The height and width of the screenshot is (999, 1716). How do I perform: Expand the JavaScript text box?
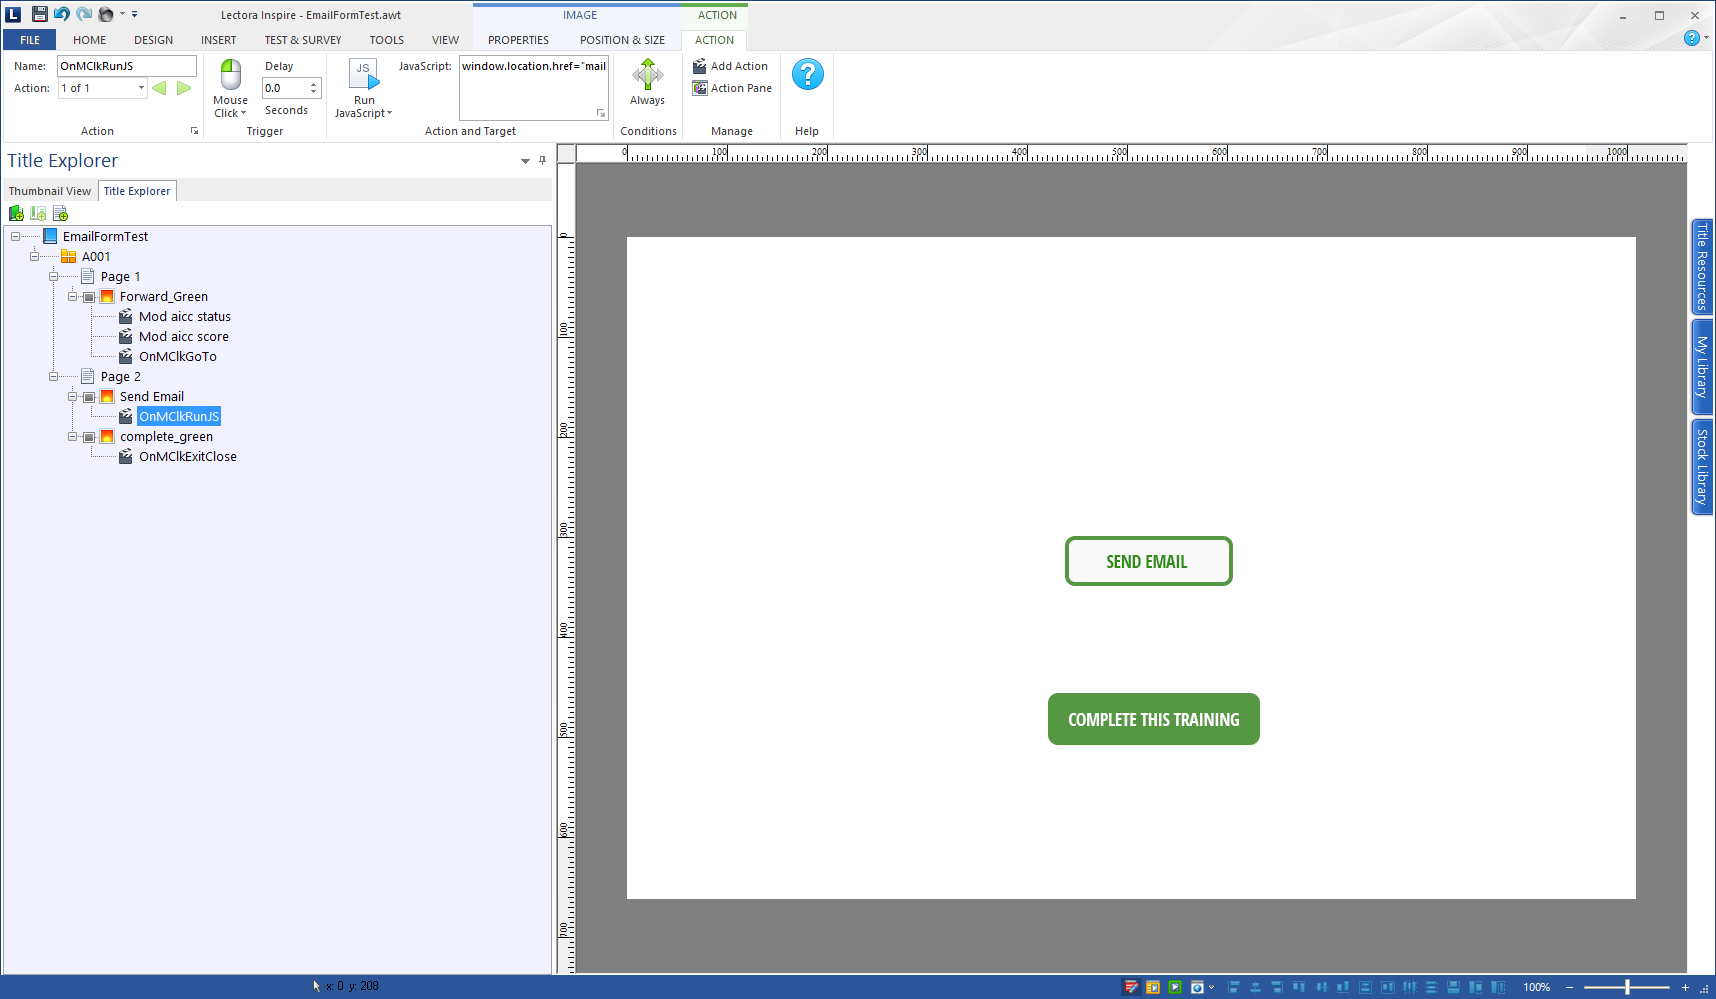[601, 113]
